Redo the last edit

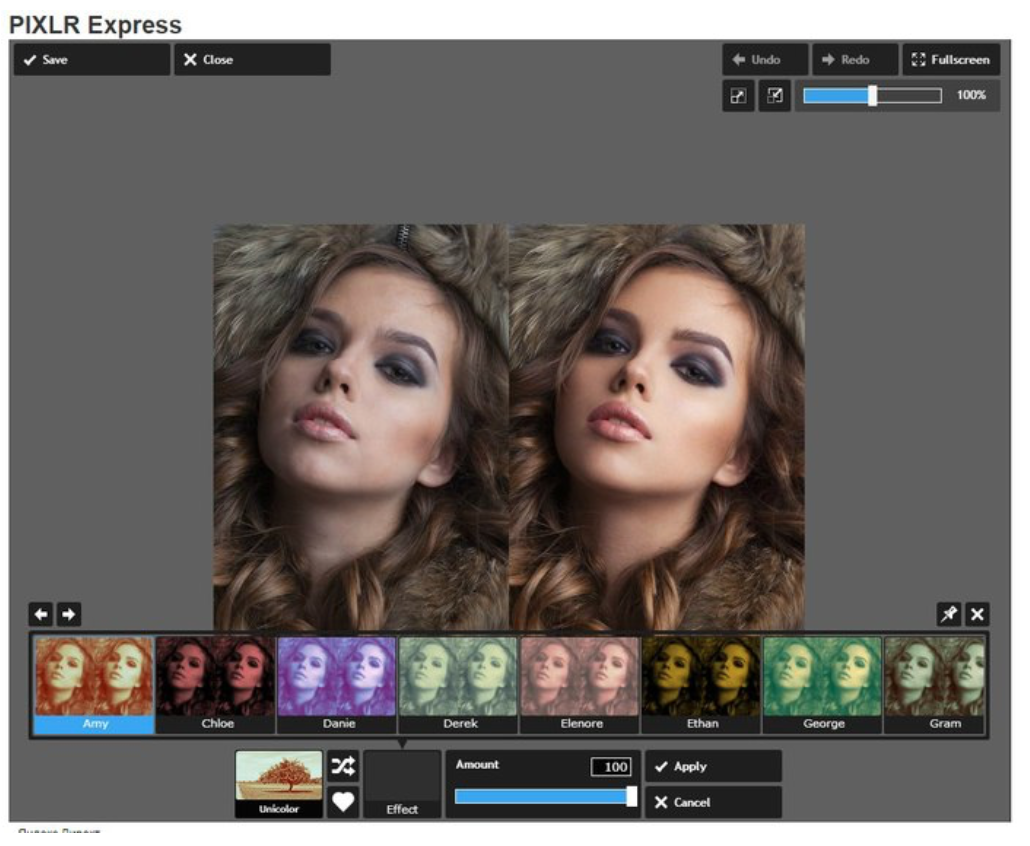[854, 60]
